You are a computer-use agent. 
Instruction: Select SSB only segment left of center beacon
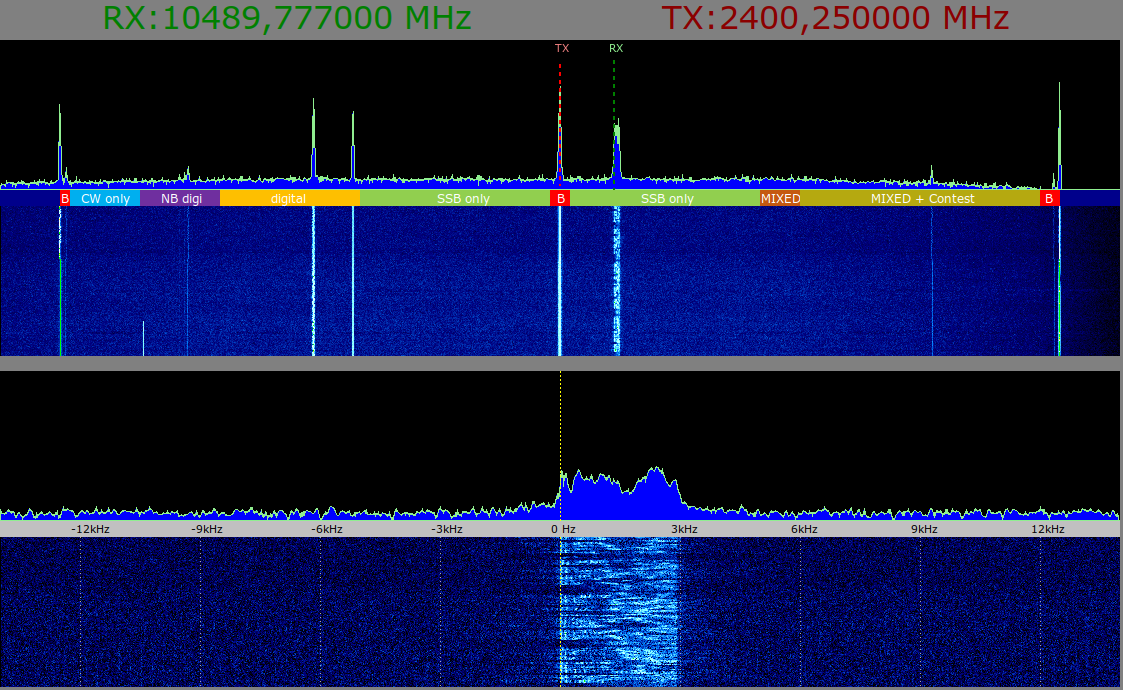tap(463, 198)
